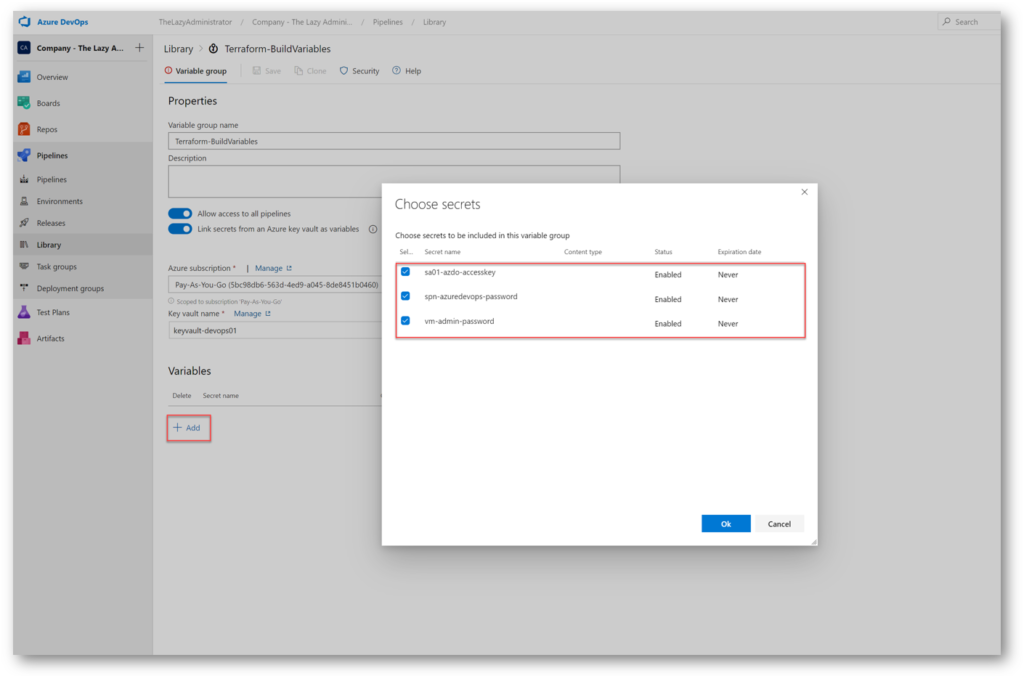Click the Environments icon in sidebar
This screenshot has width=1024, height=676.
[24, 201]
